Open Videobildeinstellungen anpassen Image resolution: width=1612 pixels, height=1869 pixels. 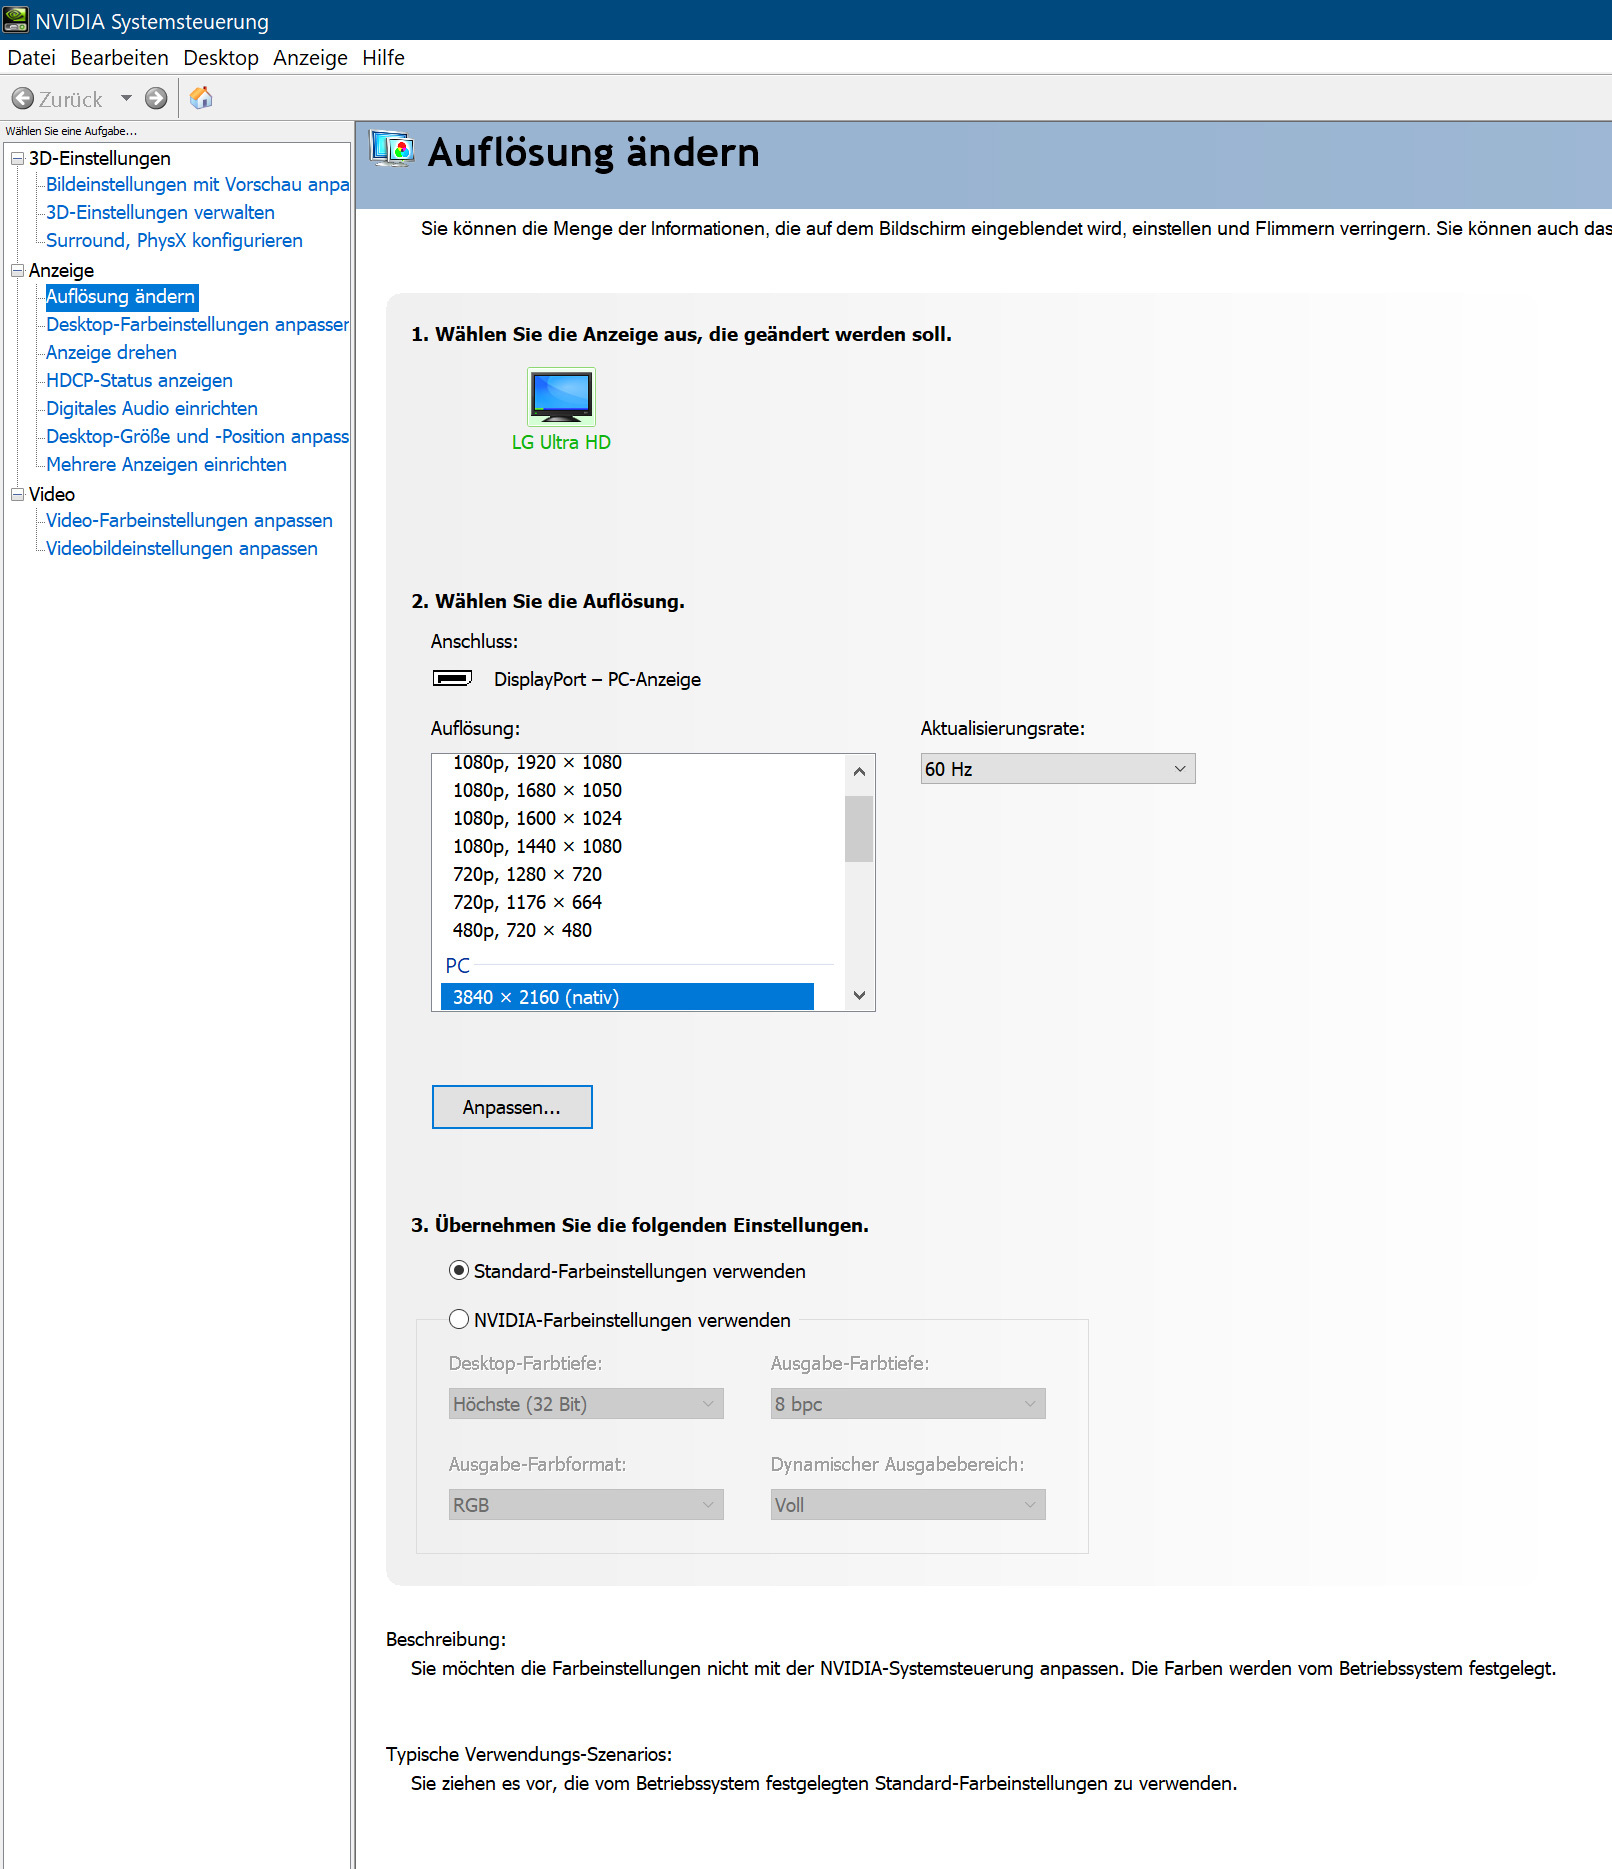pos(182,548)
